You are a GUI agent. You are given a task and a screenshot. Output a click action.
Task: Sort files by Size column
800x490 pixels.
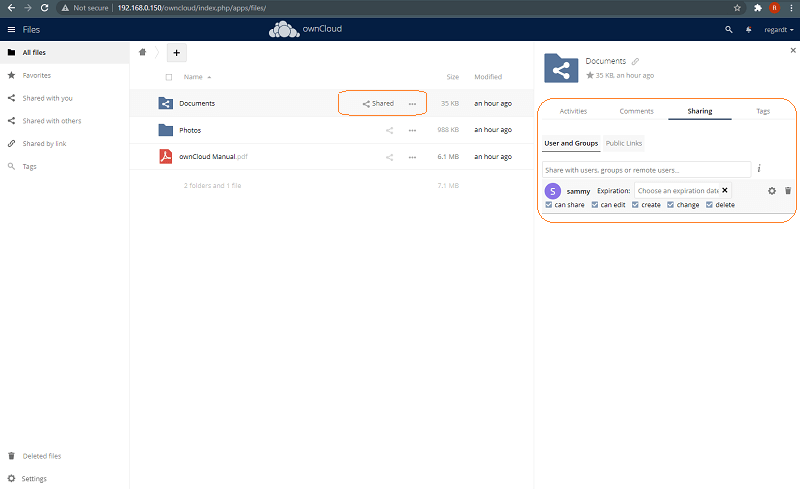(x=453, y=77)
